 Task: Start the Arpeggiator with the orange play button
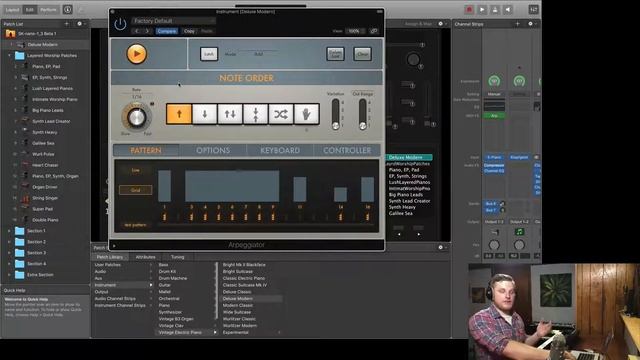point(136,54)
